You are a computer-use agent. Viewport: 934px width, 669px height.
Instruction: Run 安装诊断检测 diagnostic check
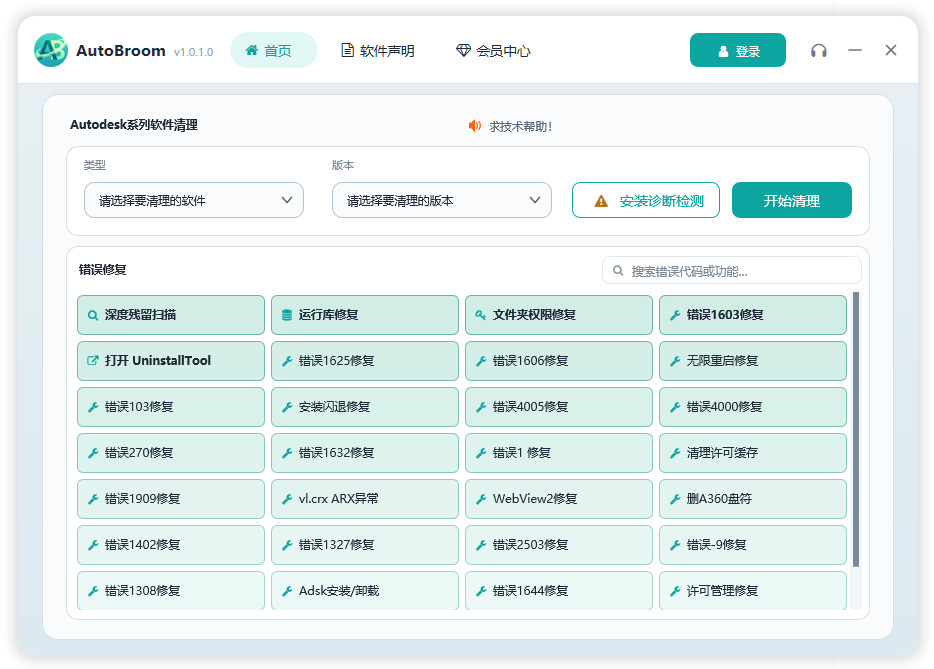point(646,200)
